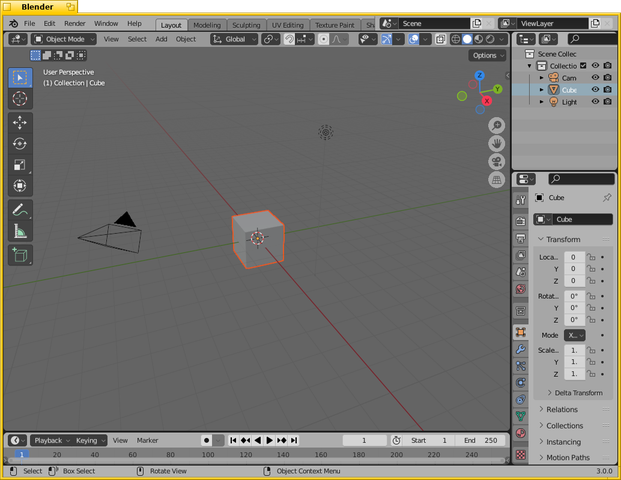Choose the Add Cube tool
621x480 pixels.
[20, 255]
